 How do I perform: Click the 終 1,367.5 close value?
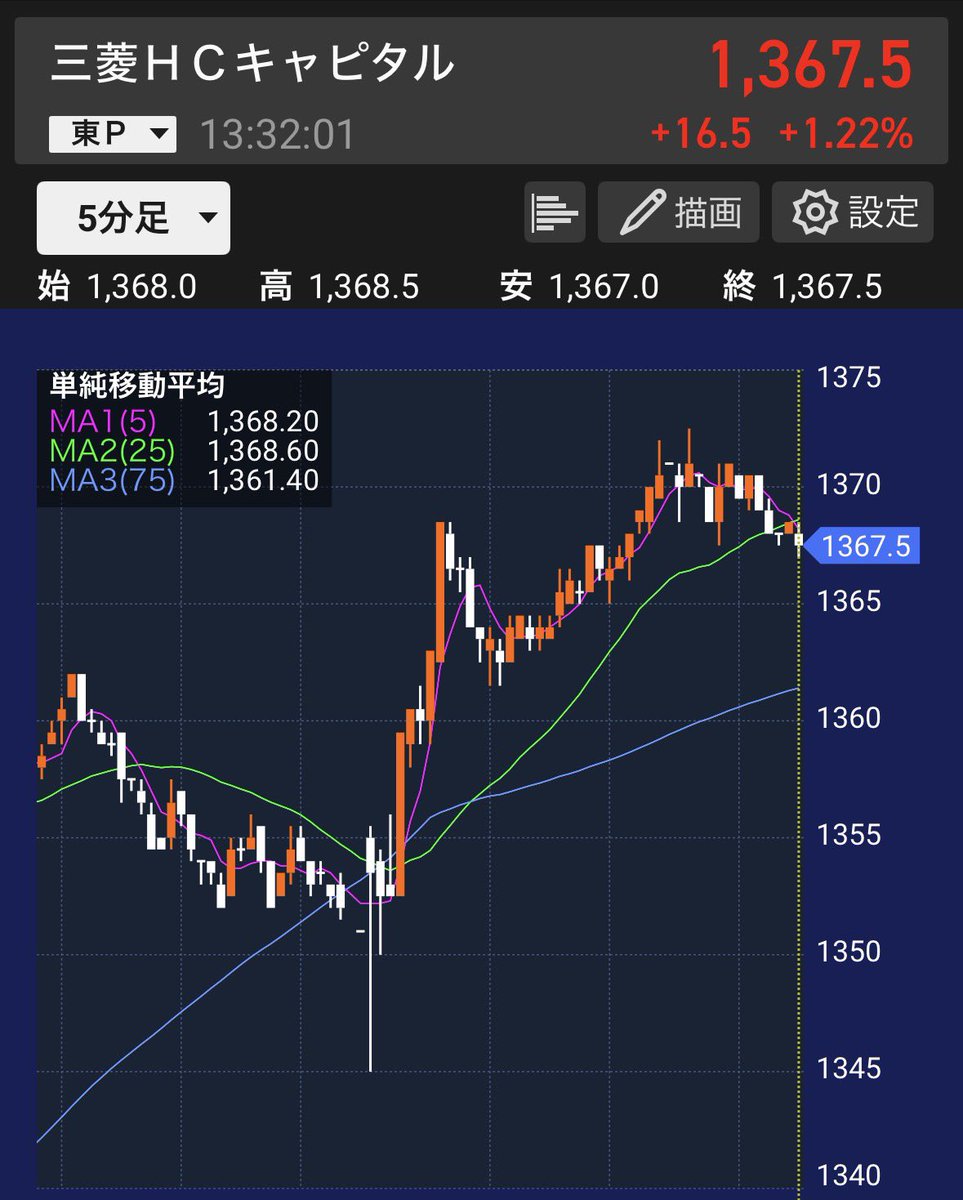click(802, 288)
